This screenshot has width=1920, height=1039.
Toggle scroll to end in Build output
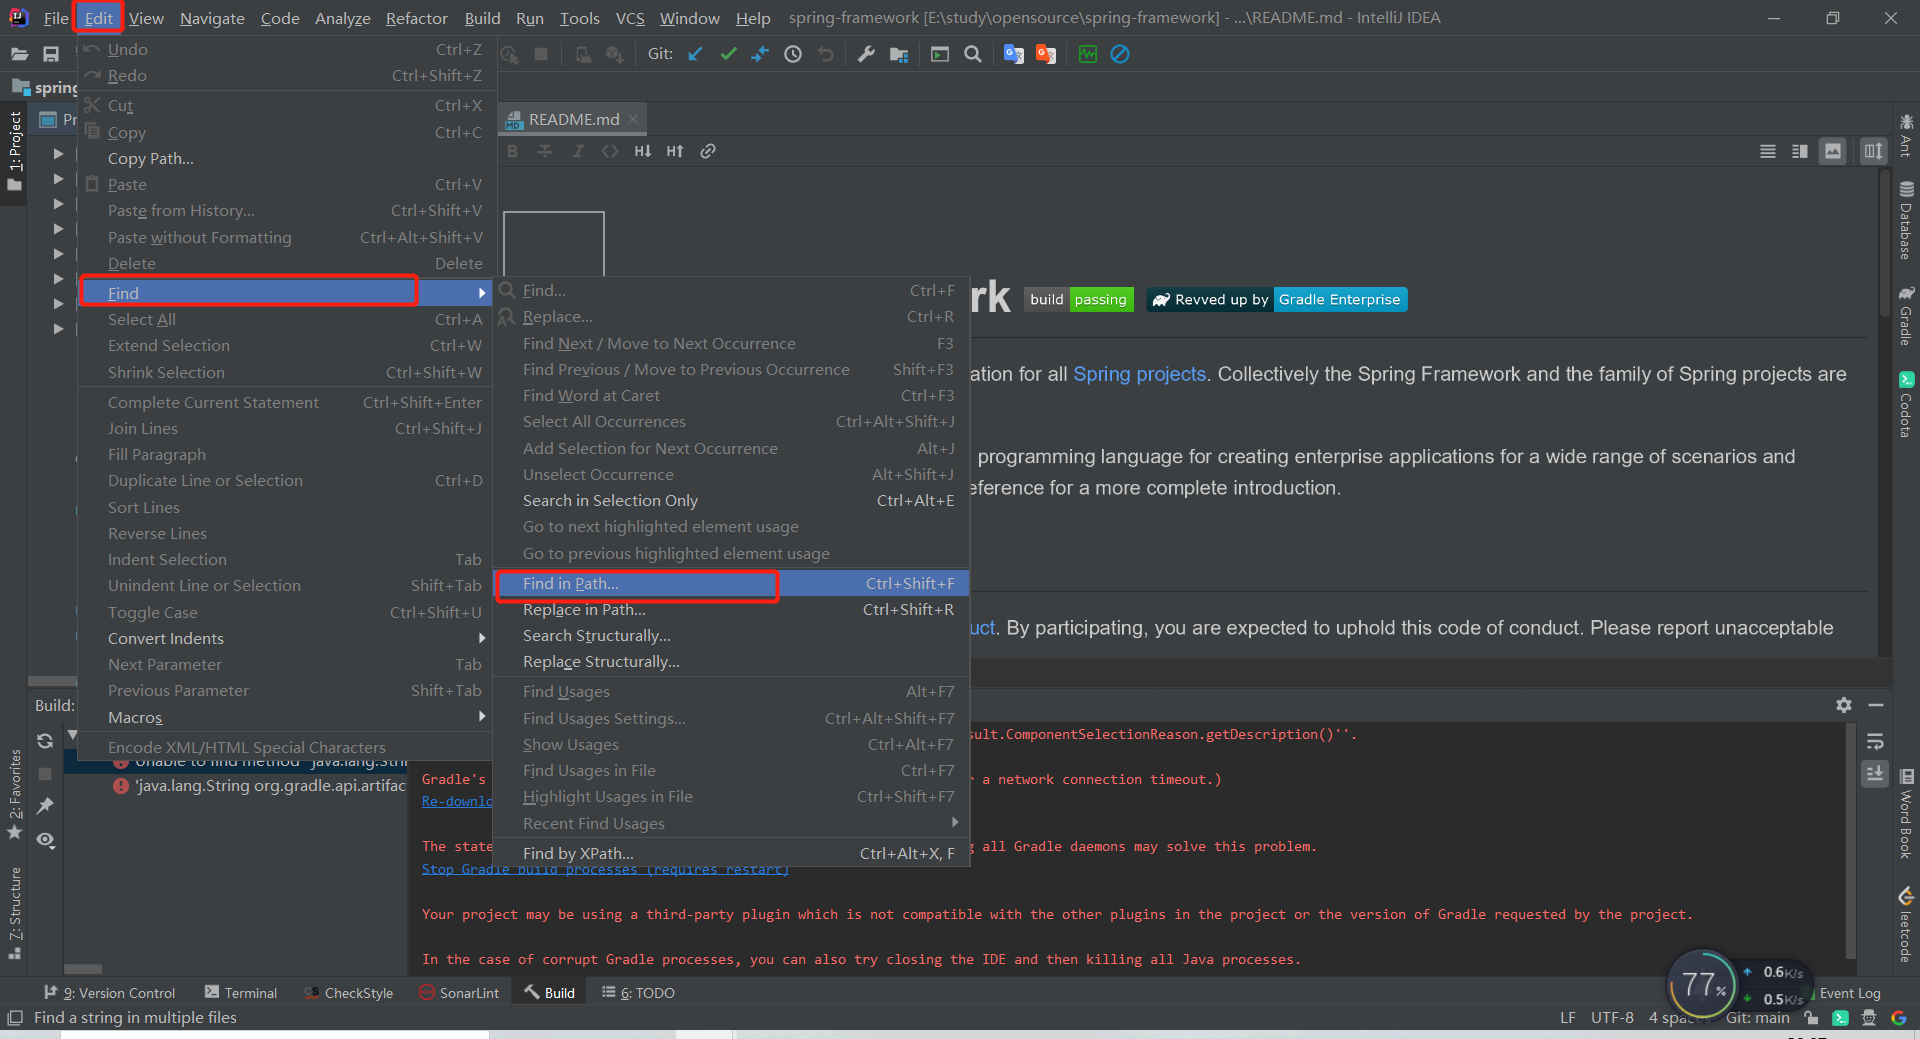point(1875,773)
